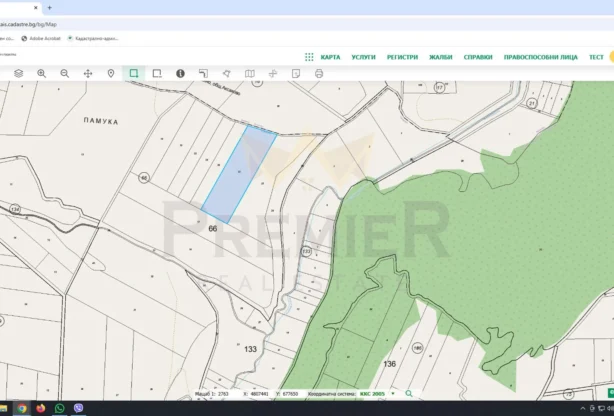Viewport: 614px width, 416px height.
Task: Click the zoom out magnifier tool
Action: (x=65, y=73)
